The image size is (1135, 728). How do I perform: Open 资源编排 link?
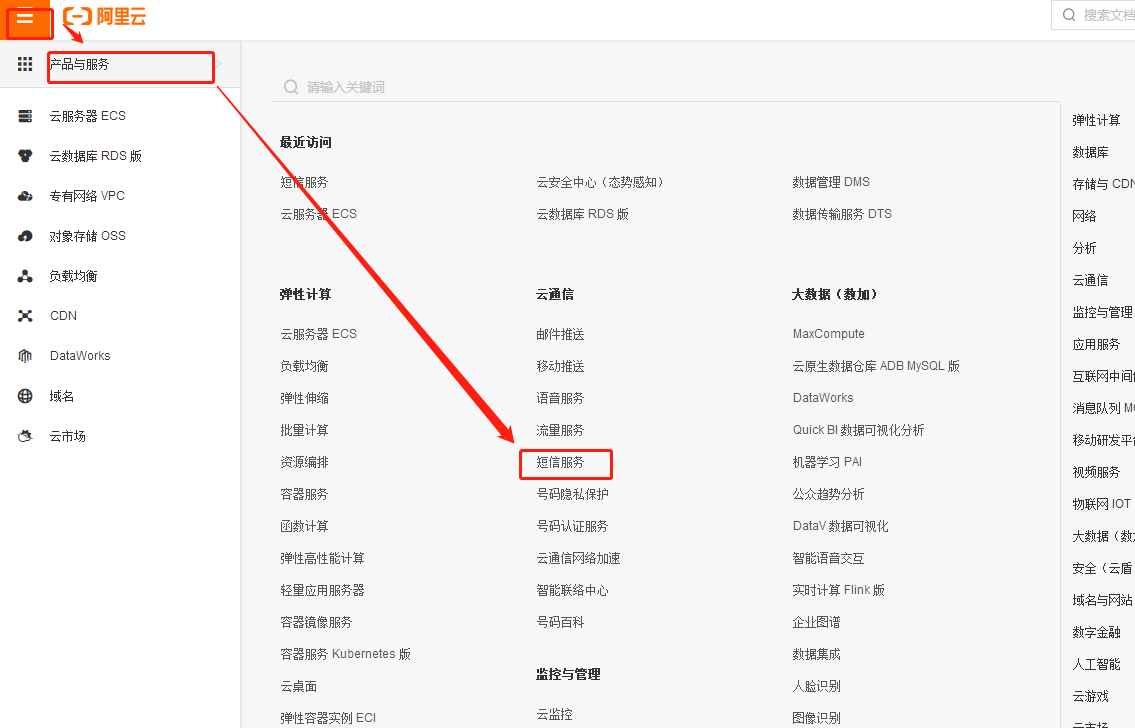304,462
